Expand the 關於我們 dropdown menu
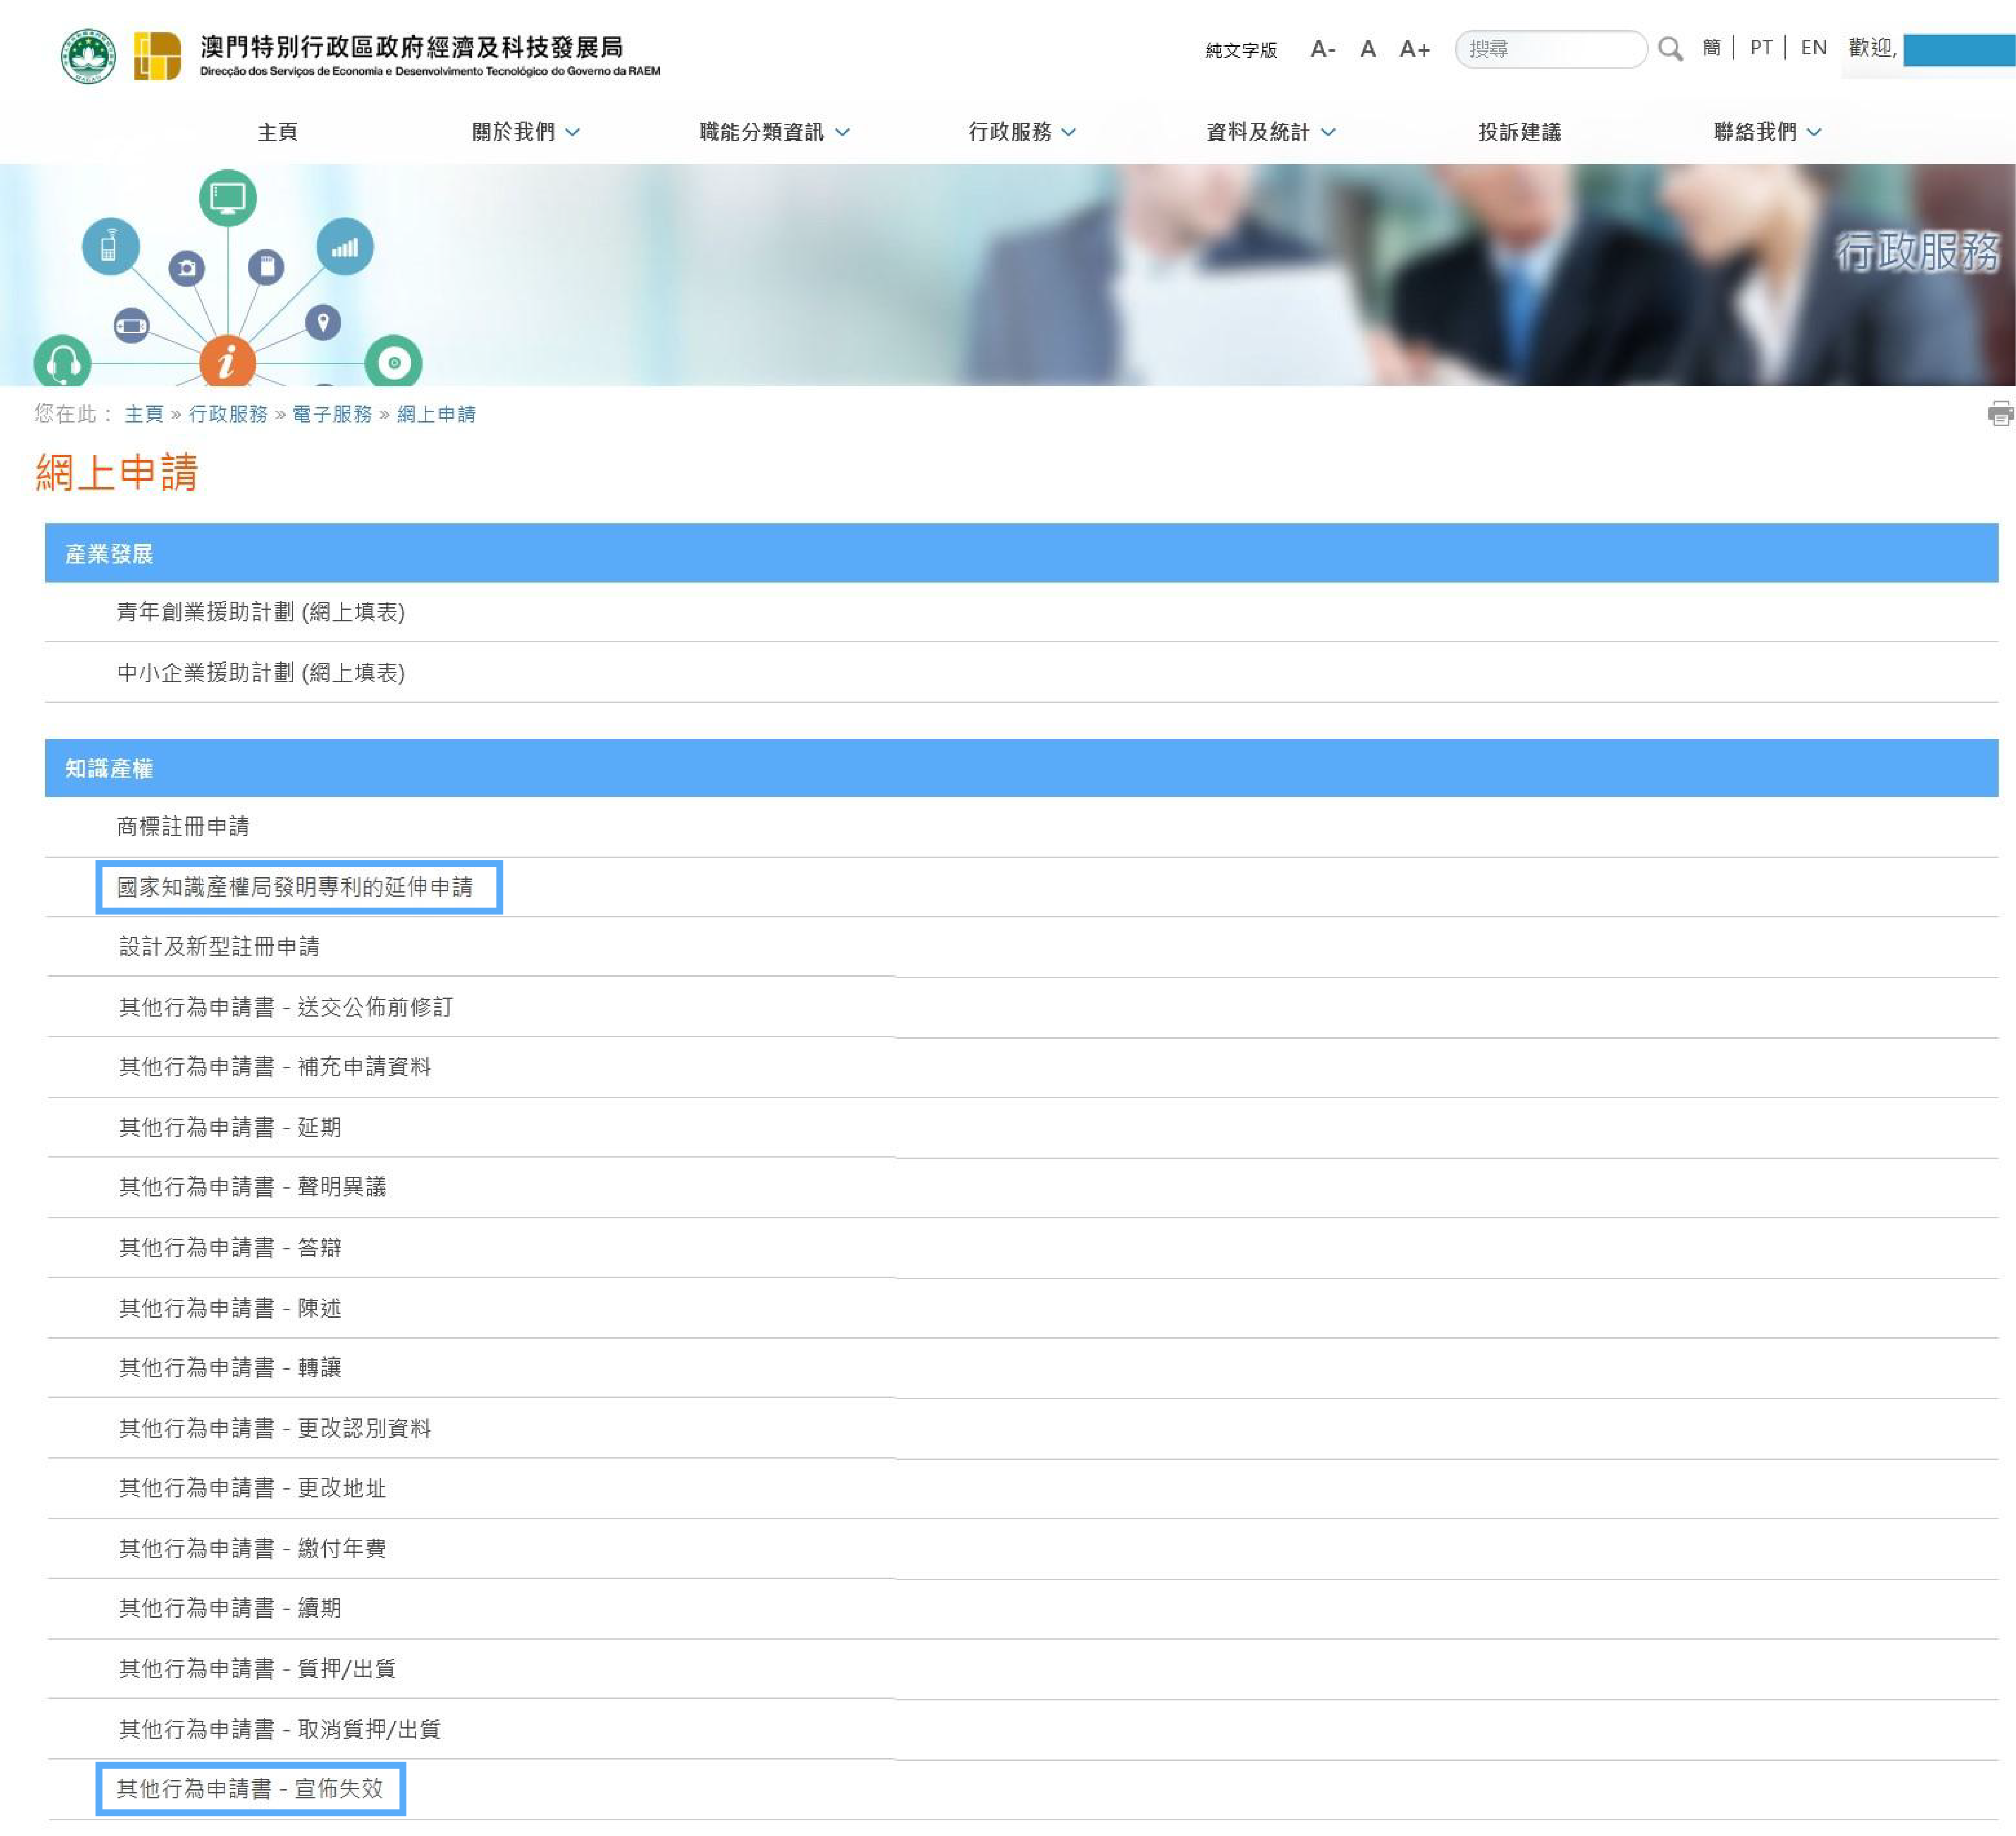2016x1836 pixels. 525,132
